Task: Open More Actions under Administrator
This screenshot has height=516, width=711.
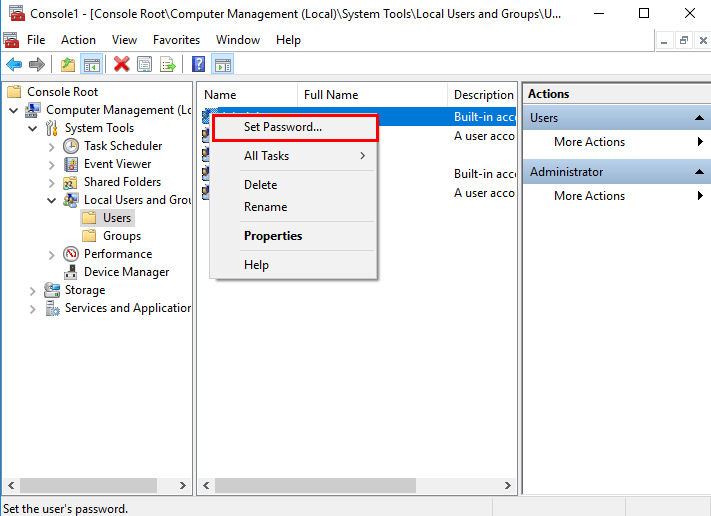Action: point(617,196)
